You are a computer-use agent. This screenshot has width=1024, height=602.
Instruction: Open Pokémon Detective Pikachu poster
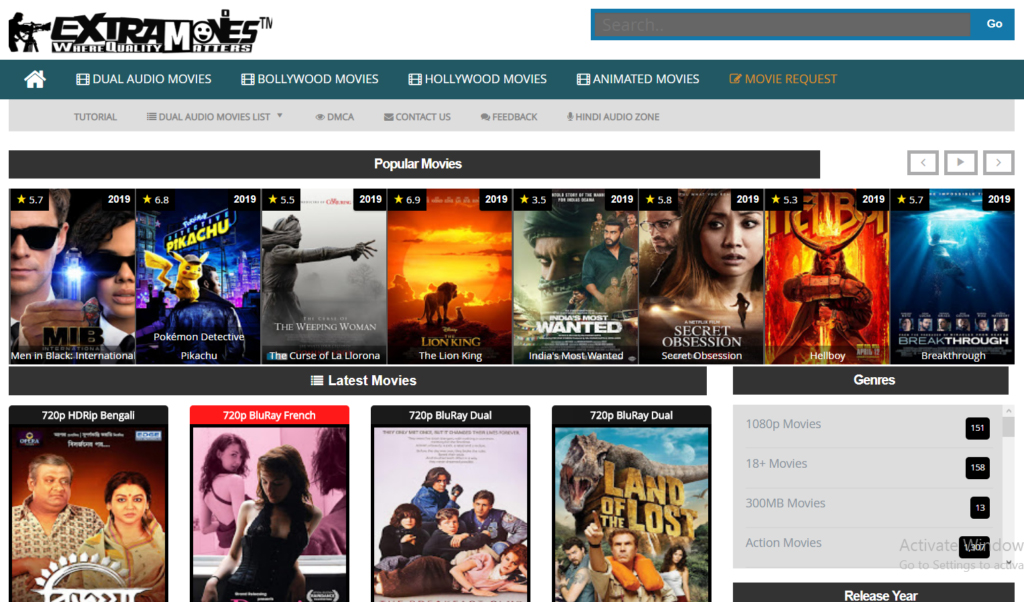click(198, 276)
